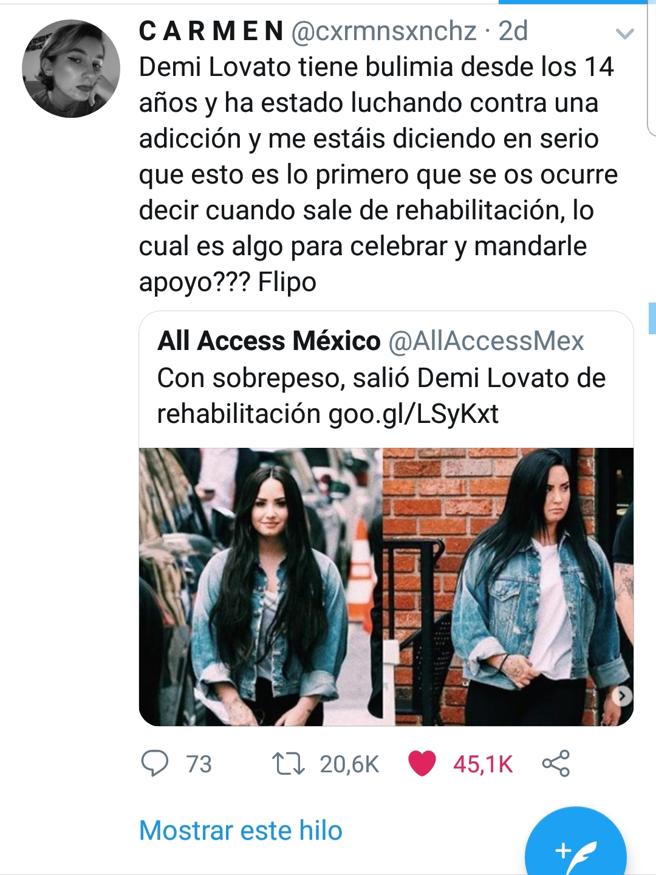
Task: Open the CARMEN display name
Action: (x=211, y=31)
